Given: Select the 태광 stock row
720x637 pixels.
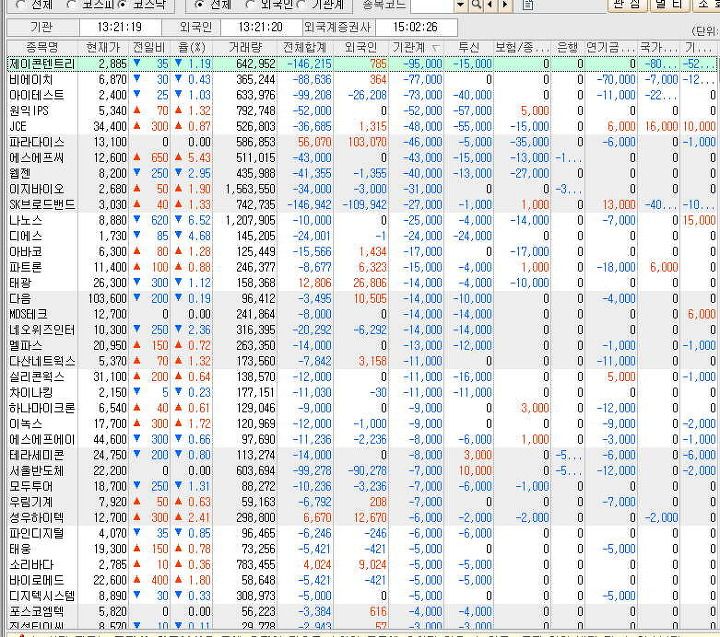Looking at the screenshot, I should (x=360, y=283).
